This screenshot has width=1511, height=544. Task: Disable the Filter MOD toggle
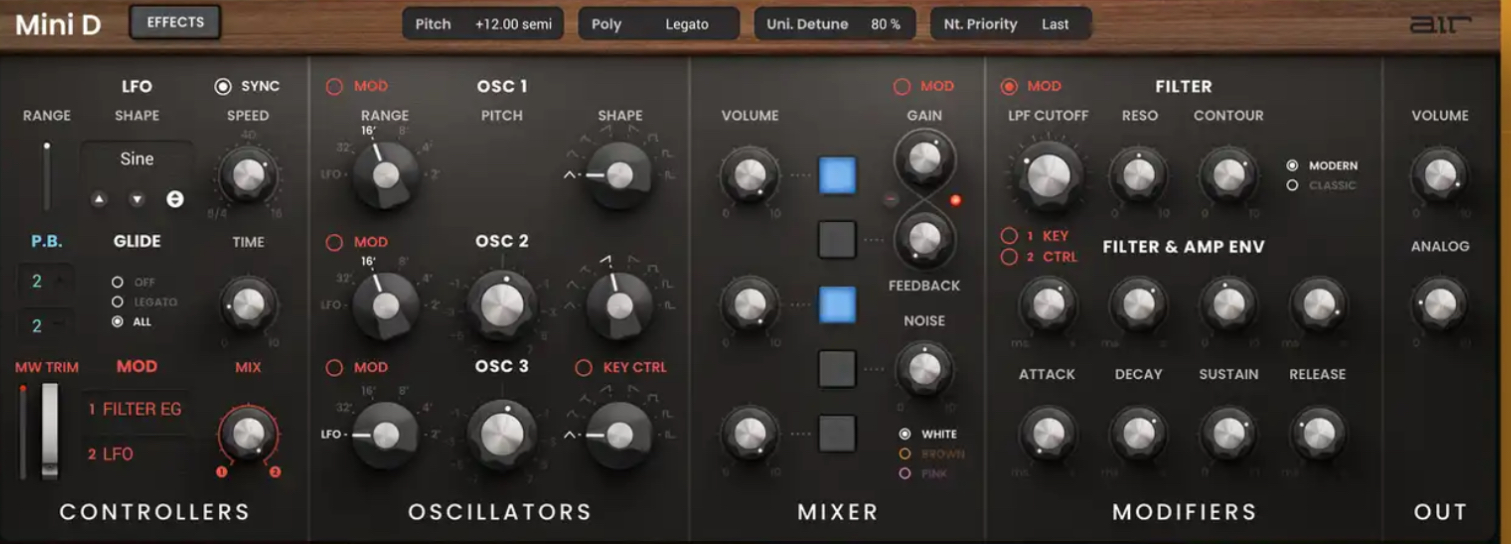click(1009, 87)
